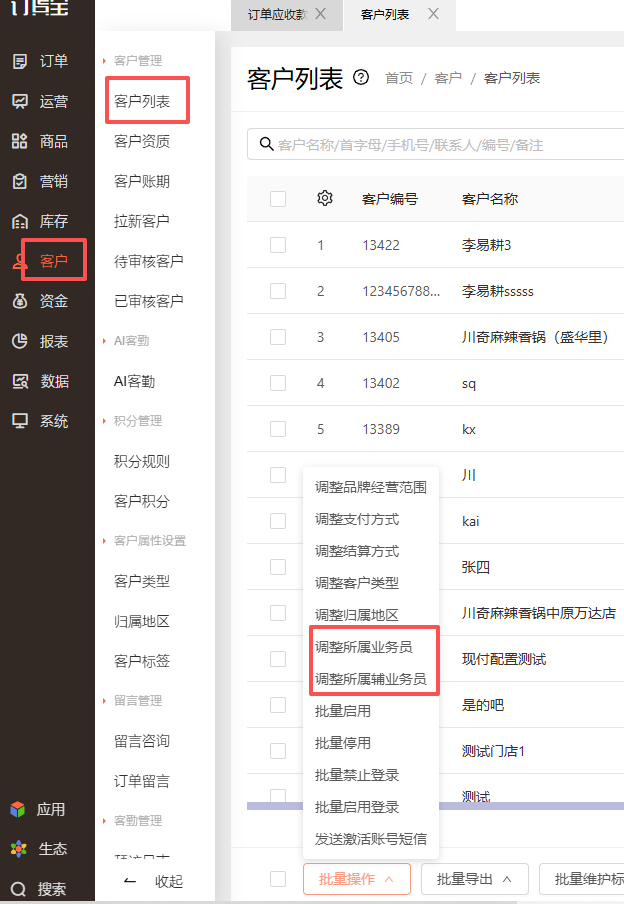Viewport: 624px width, 904px height.
Task: Open the 系统 module icon
Action: tap(20, 421)
